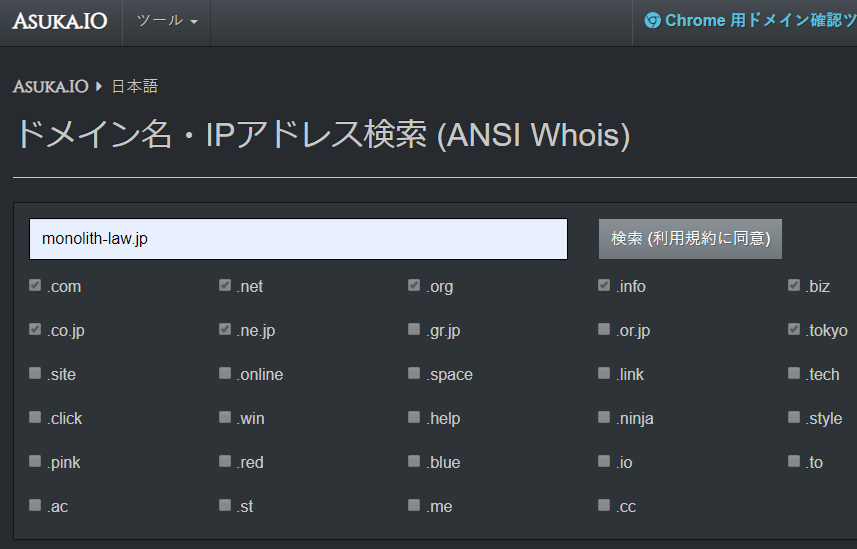Tick the .click checkbox

[35, 417]
